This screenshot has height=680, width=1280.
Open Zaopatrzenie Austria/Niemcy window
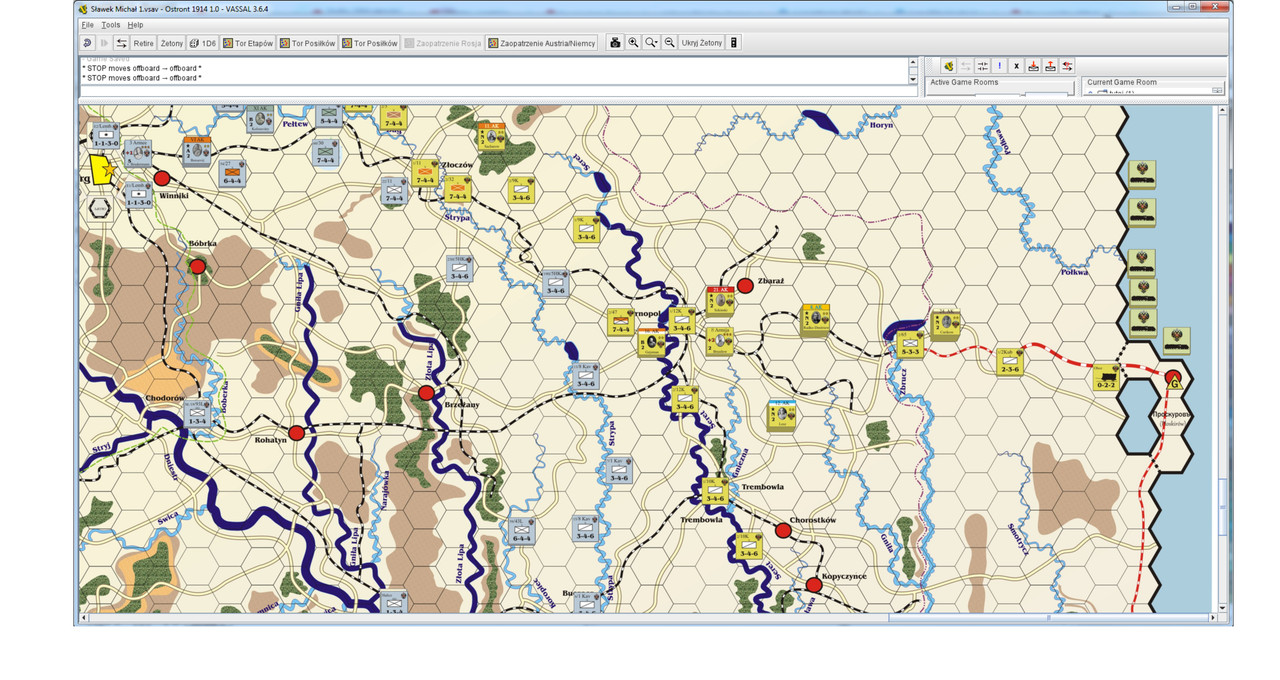[x=542, y=43]
